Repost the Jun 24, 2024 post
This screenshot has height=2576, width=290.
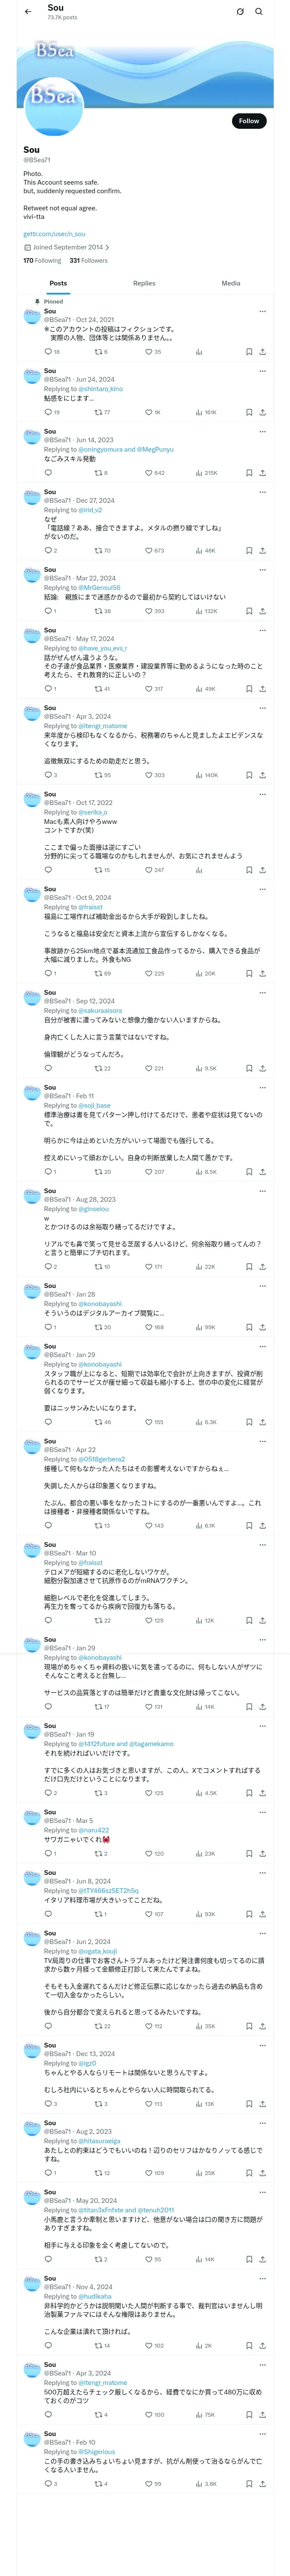[x=98, y=412]
